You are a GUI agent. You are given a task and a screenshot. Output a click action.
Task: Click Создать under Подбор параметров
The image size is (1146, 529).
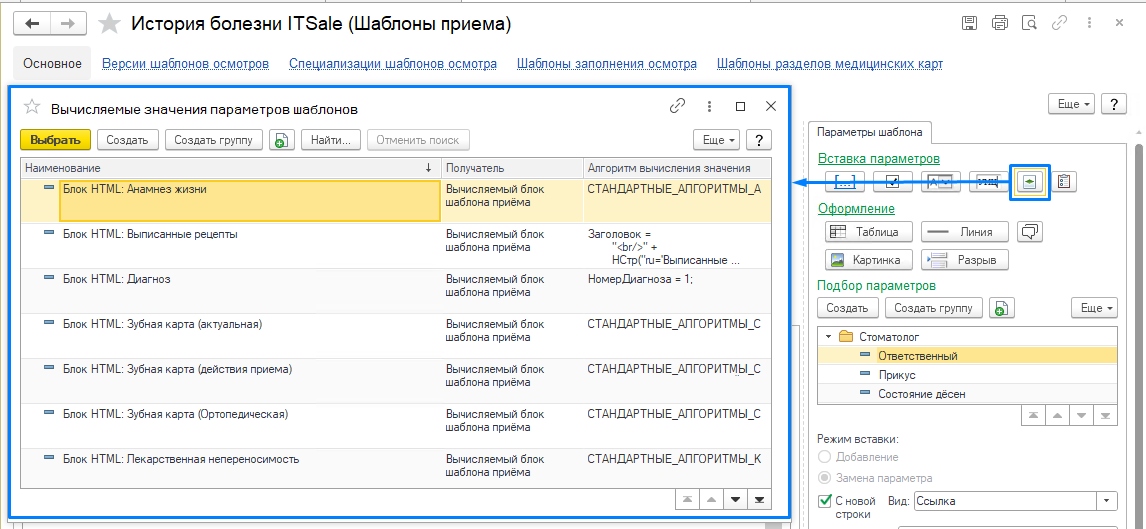848,308
